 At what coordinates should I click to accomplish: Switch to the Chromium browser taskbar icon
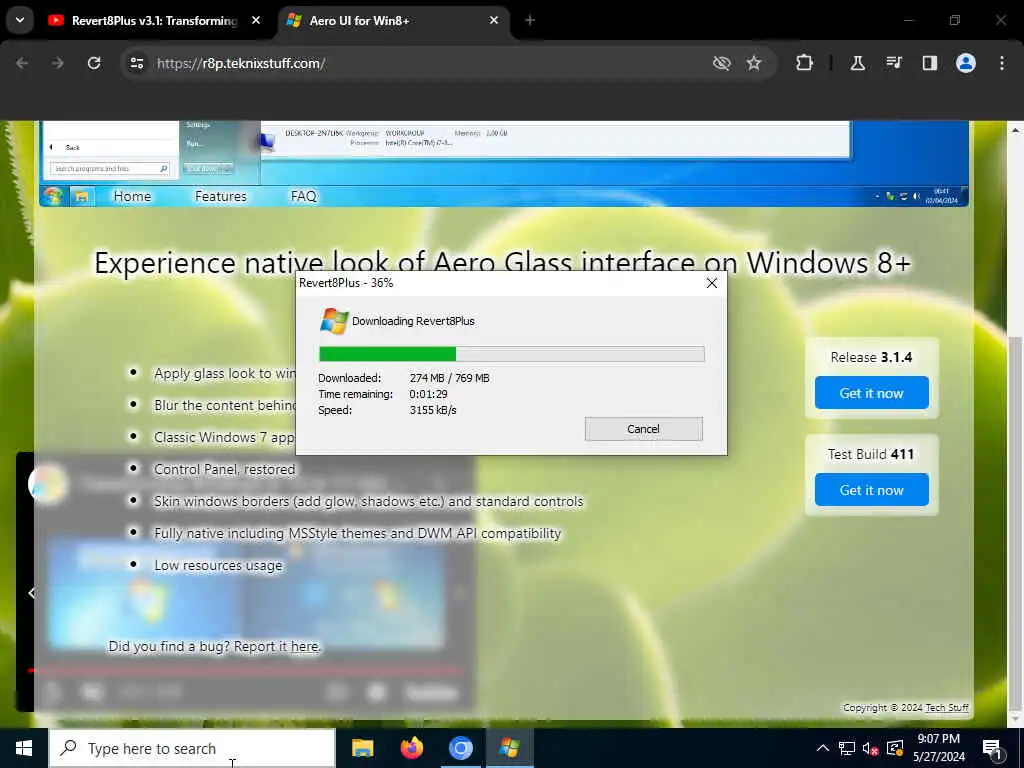[460, 748]
